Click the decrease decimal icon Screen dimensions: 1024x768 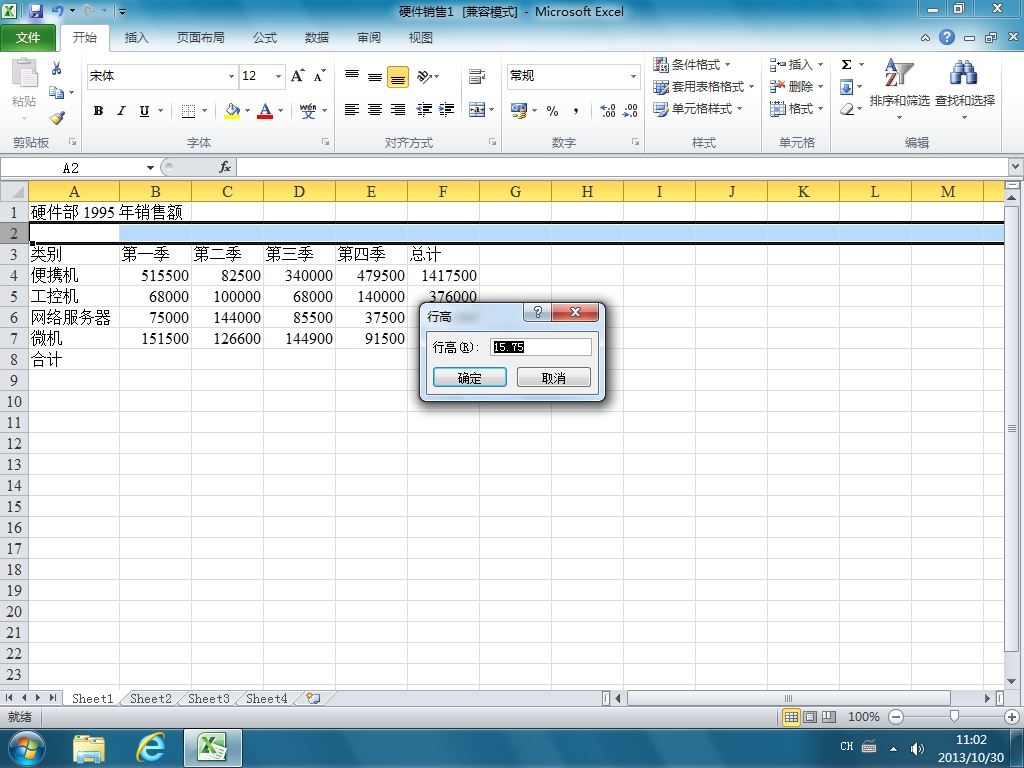pos(630,110)
